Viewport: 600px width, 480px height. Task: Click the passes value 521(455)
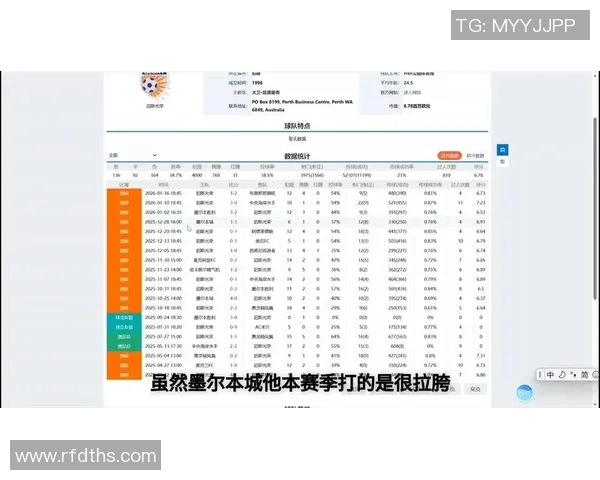click(397, 203)
